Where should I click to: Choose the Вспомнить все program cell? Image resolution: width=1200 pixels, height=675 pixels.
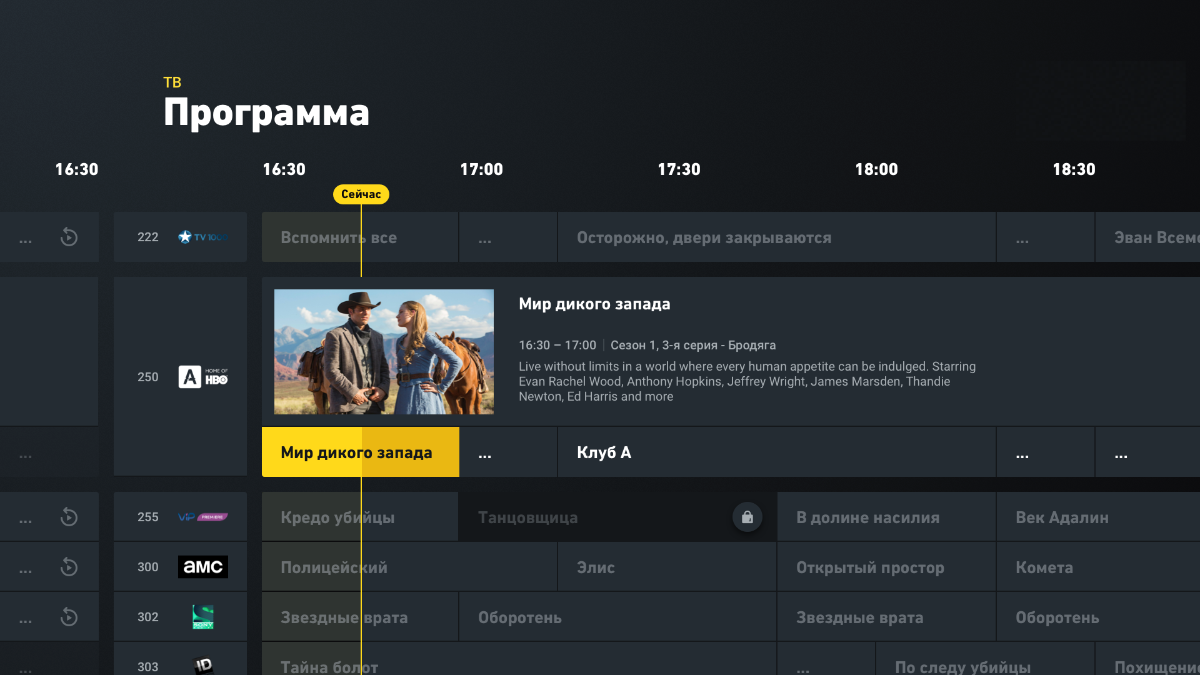pyautogui.click(x=360, y=237)
